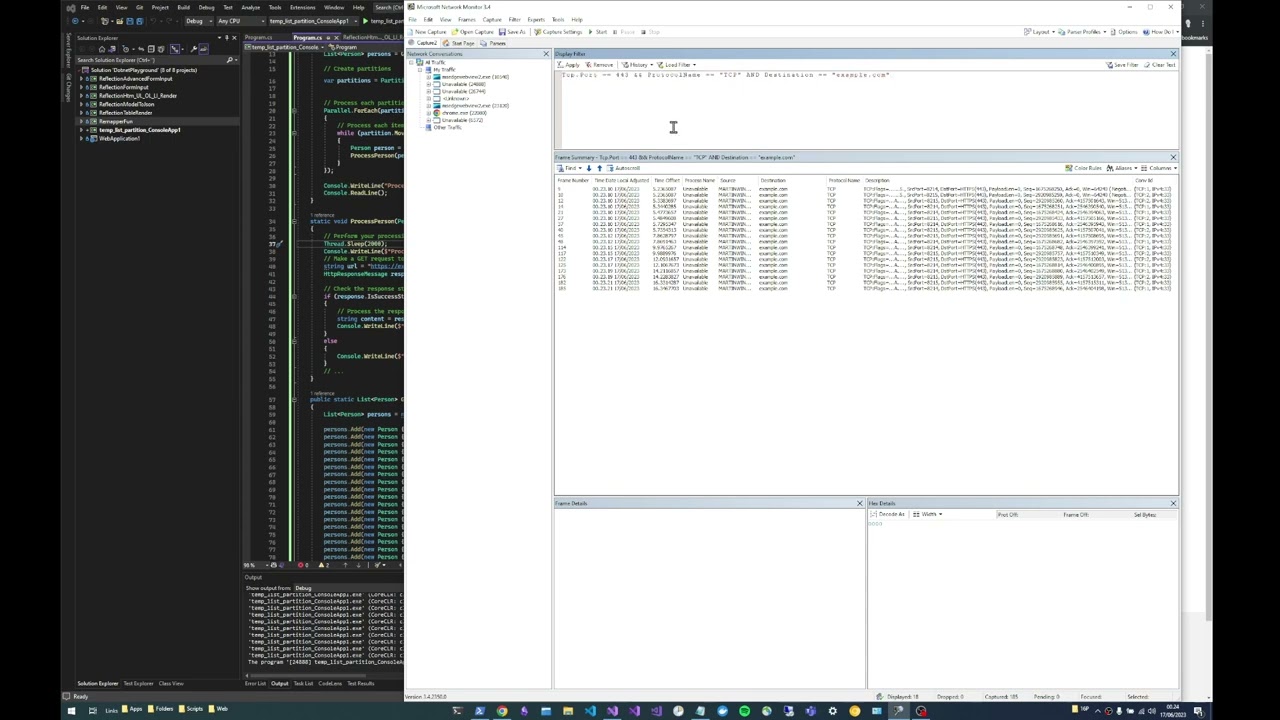The image size is (1280, 720).
Task: Collapse all in Solution Explorer toolbar
Action: point(151,49)
